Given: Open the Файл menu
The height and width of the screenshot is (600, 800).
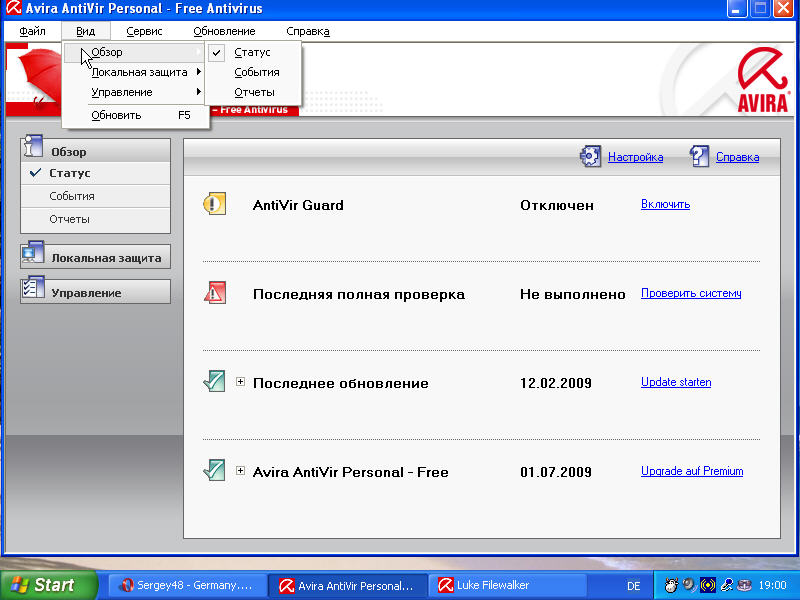Looking at the screenshot, I should pos(32,31).
